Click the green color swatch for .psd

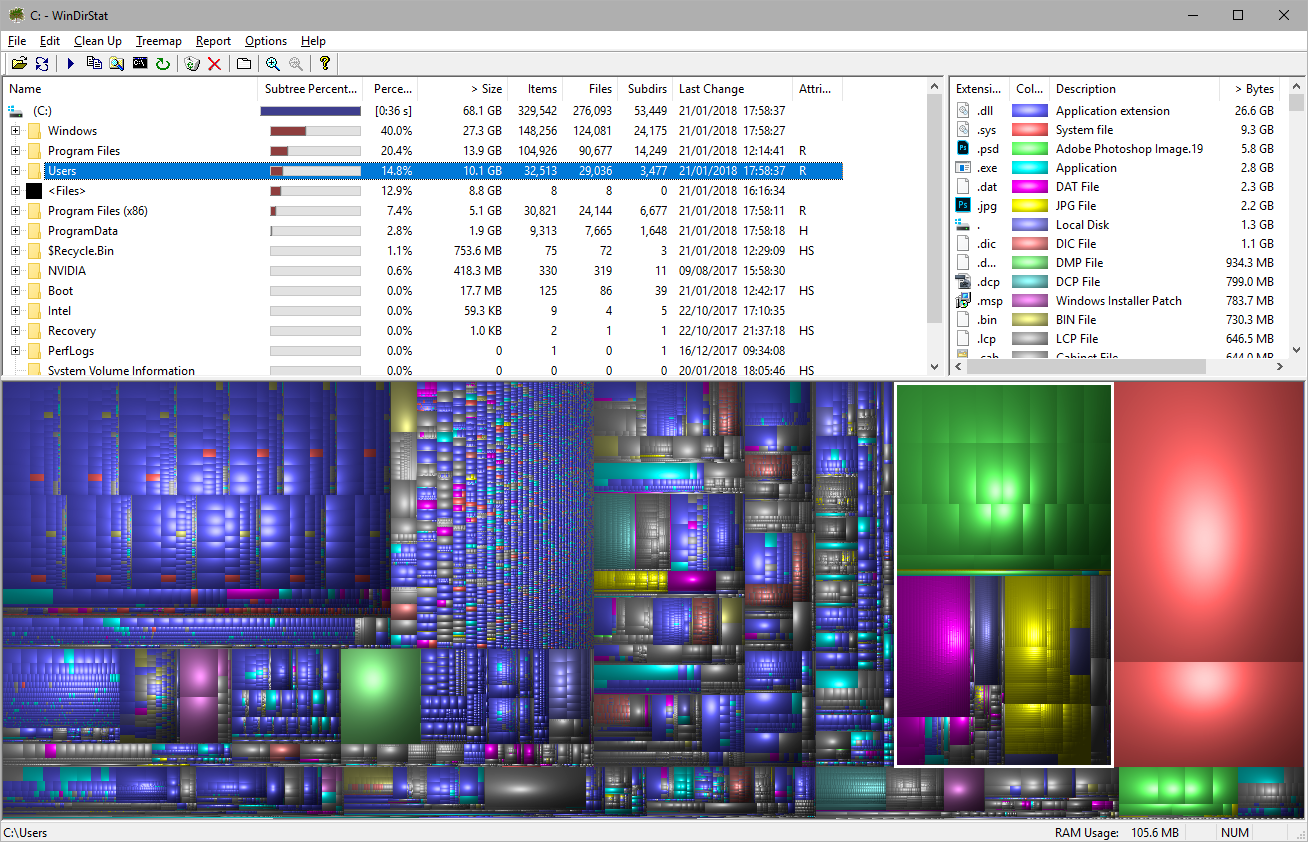[1030, 149]
